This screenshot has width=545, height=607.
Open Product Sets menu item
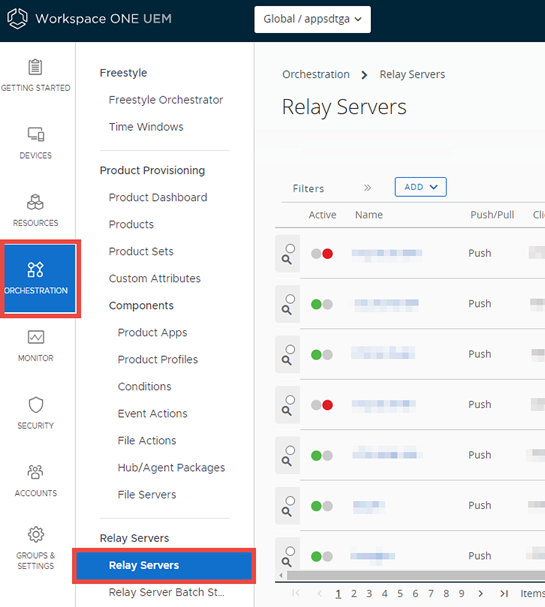coord(141,251)
